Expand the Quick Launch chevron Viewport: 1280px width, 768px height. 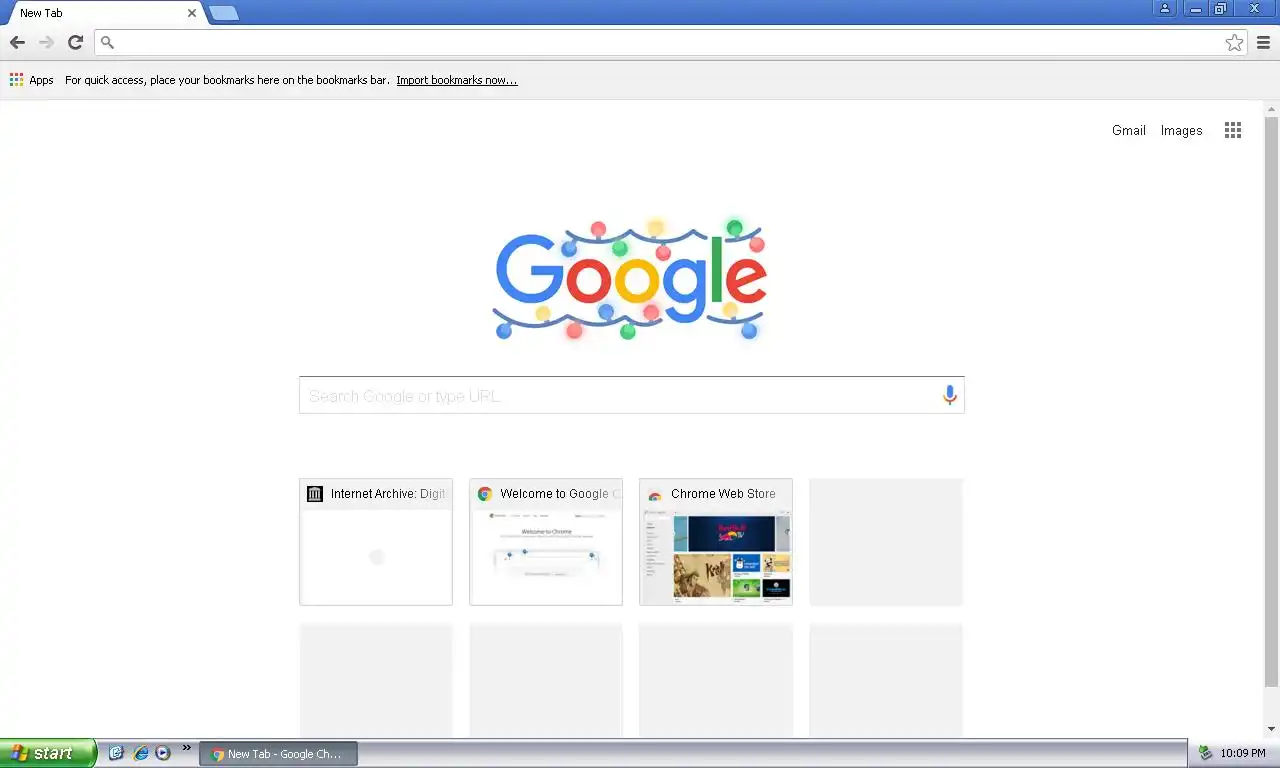click(186, 748)
